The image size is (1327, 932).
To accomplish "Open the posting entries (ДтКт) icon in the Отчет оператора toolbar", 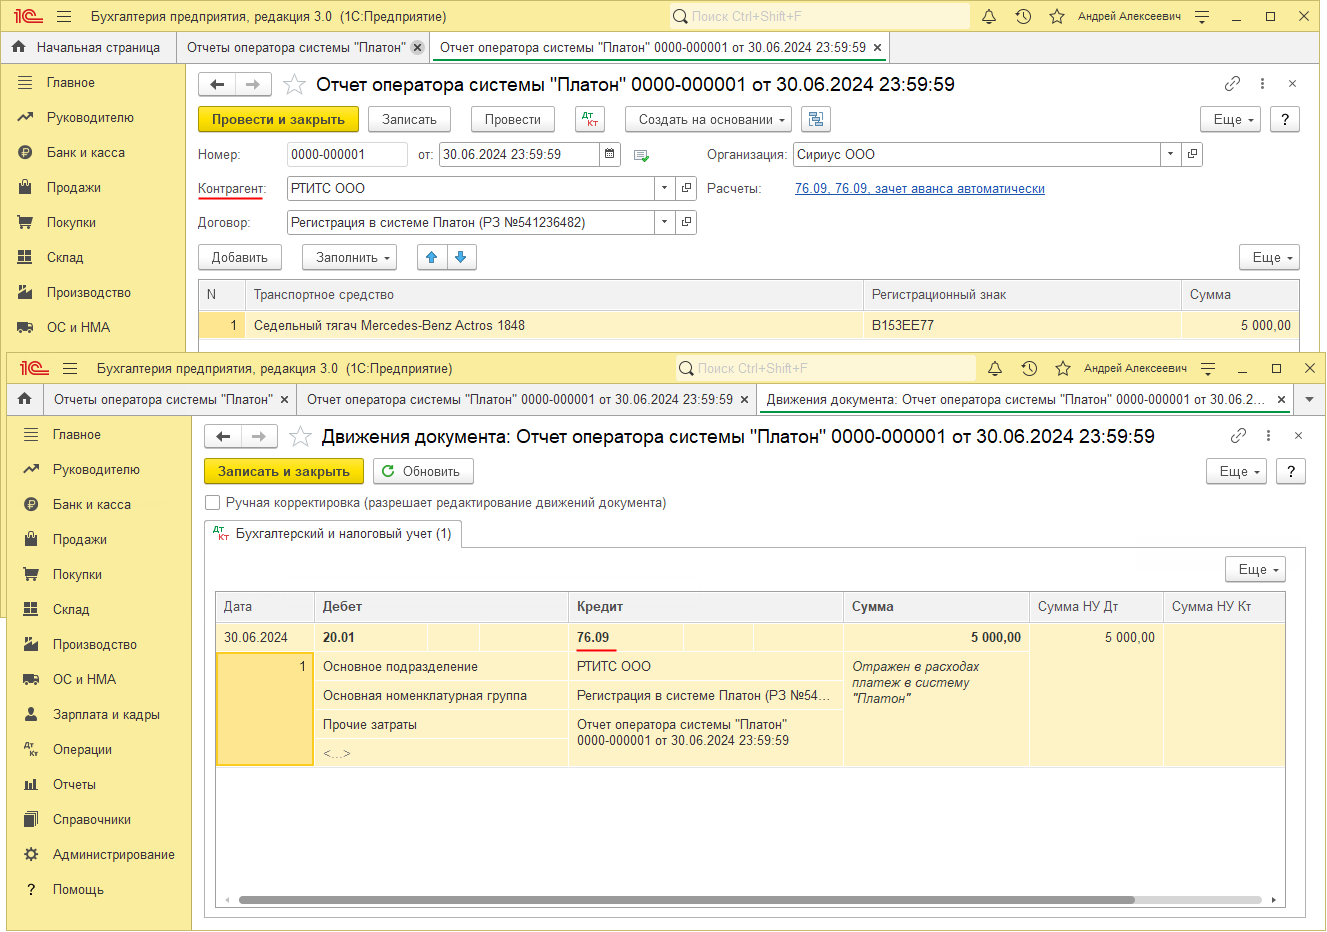I will (x=590, y=119).
